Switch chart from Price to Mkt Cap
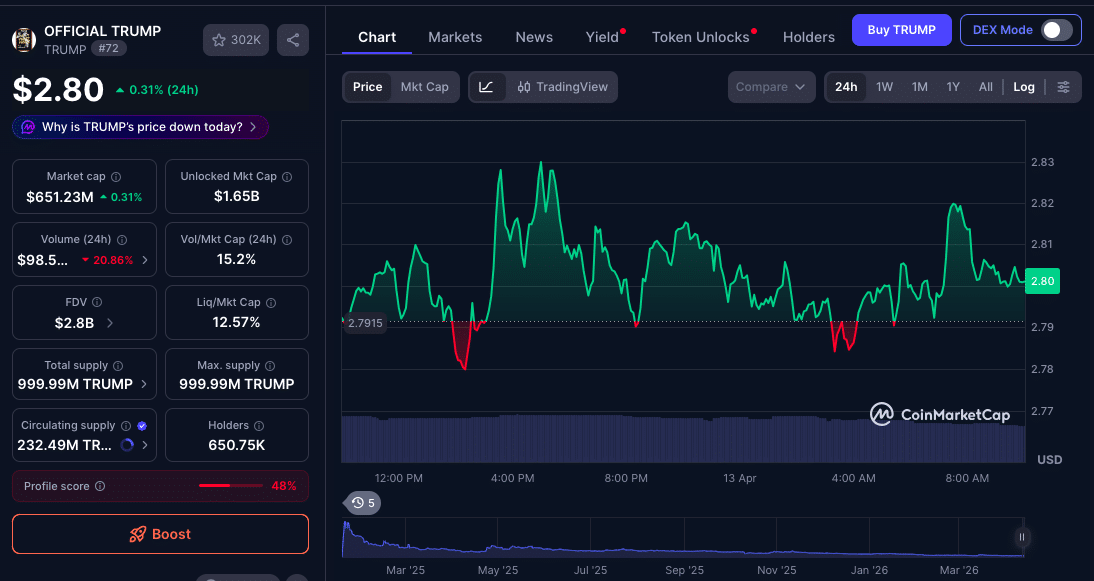Screen dimensions: 1094x581 [424, 87]
